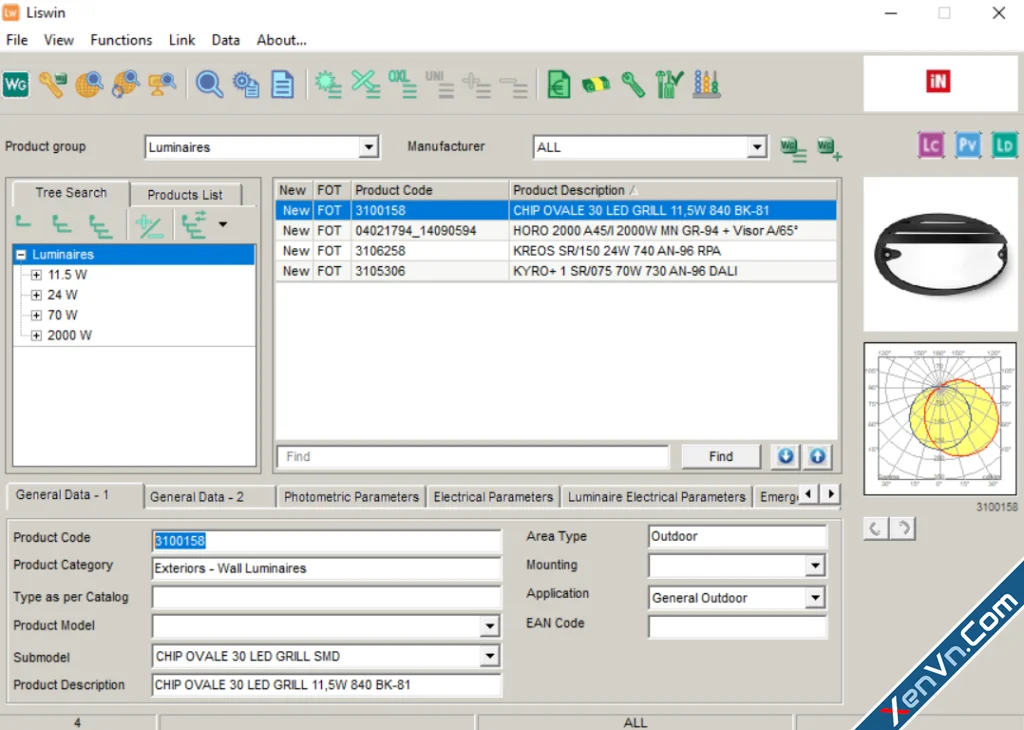The height and width of the screenshot is (730, 1024).
Task: Sort by Product Description column header
Action: [x=673, y=190]
